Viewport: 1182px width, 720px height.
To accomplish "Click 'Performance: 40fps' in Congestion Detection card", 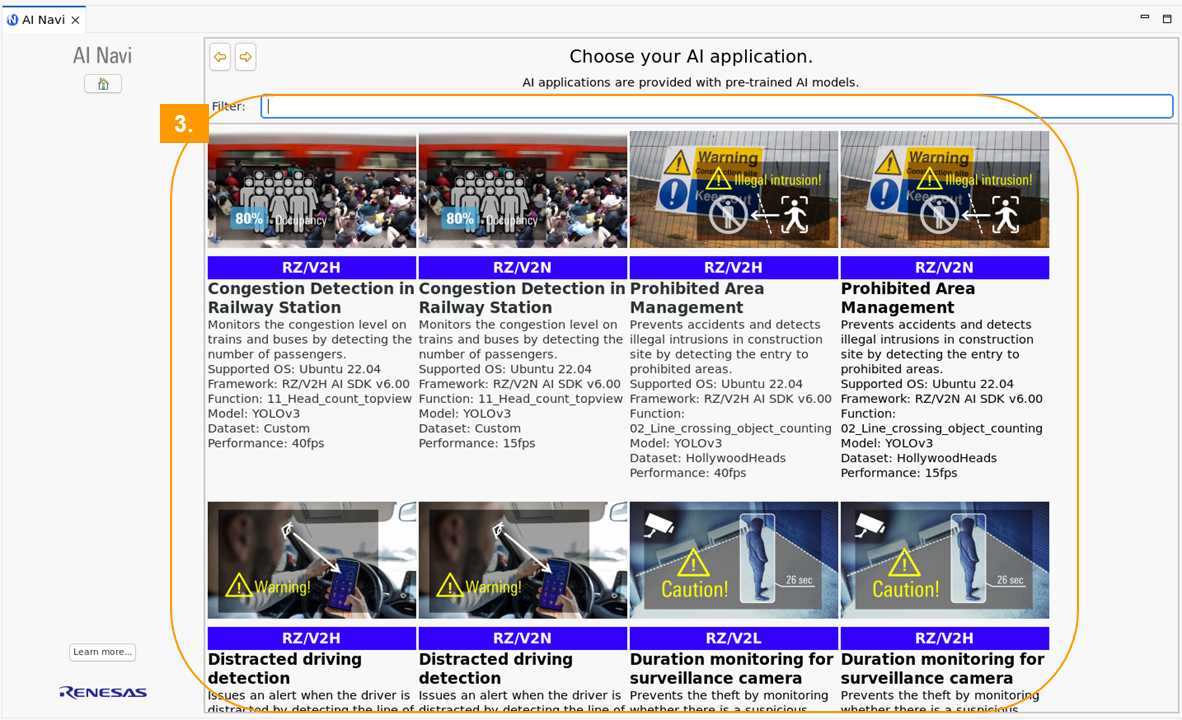I will pyautogui.click(x=266, y=443).
